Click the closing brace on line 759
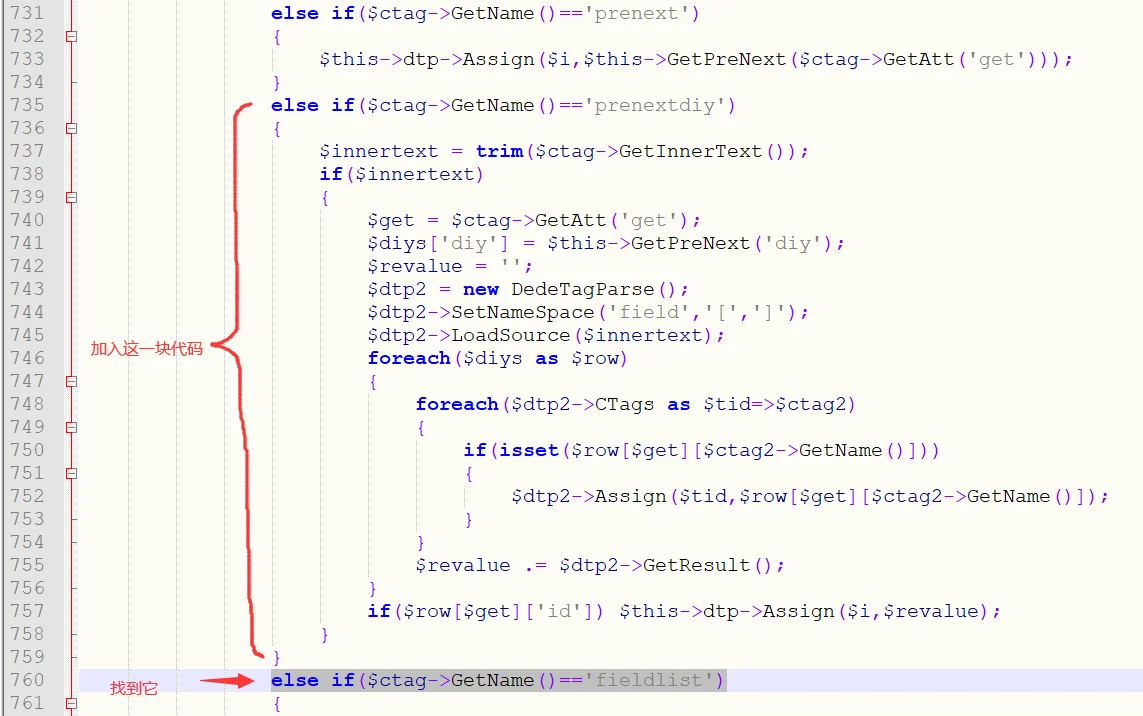Viewport: 1143px width, 716px height. tap(276, 658)
